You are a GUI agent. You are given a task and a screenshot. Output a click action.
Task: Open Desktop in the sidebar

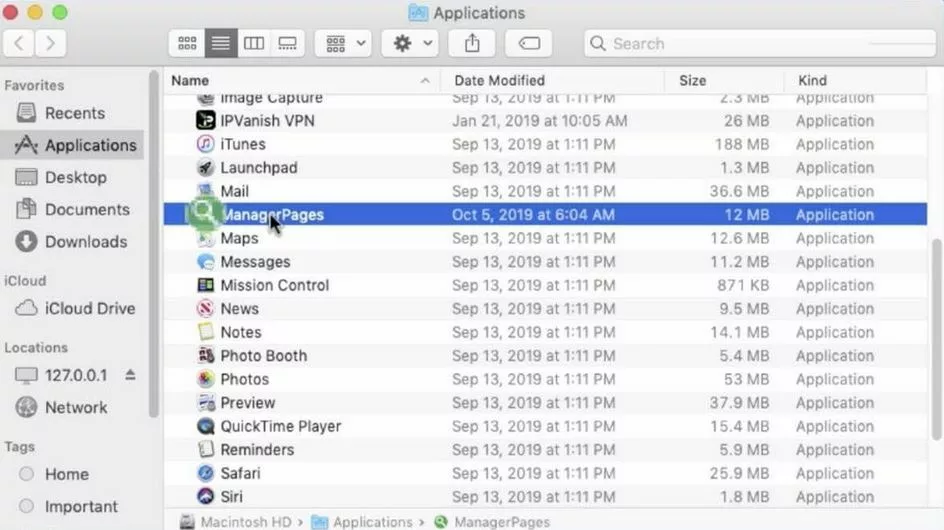72,177
